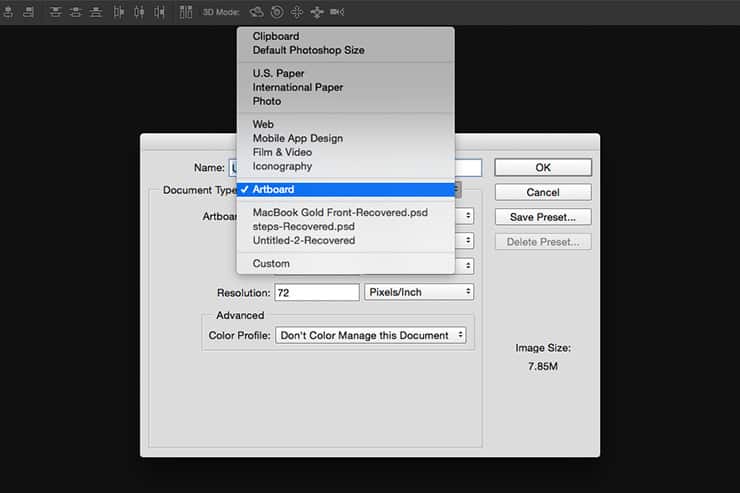Select the 3D zoom camera icon
740x493 pixels.
337,12
